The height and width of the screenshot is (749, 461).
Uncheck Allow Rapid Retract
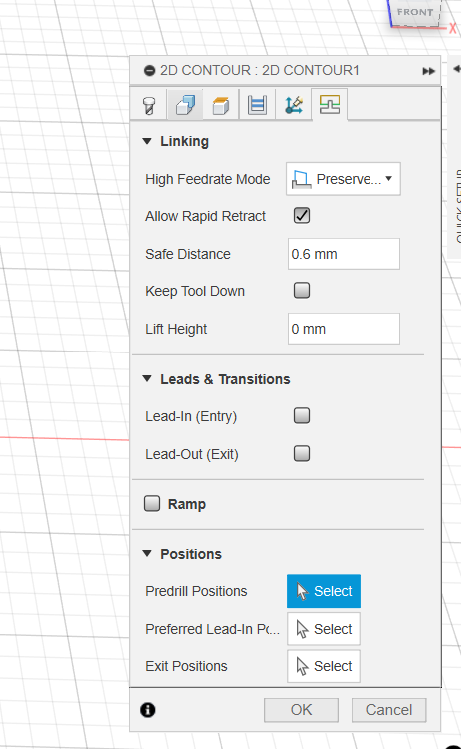tap(302, 215)
